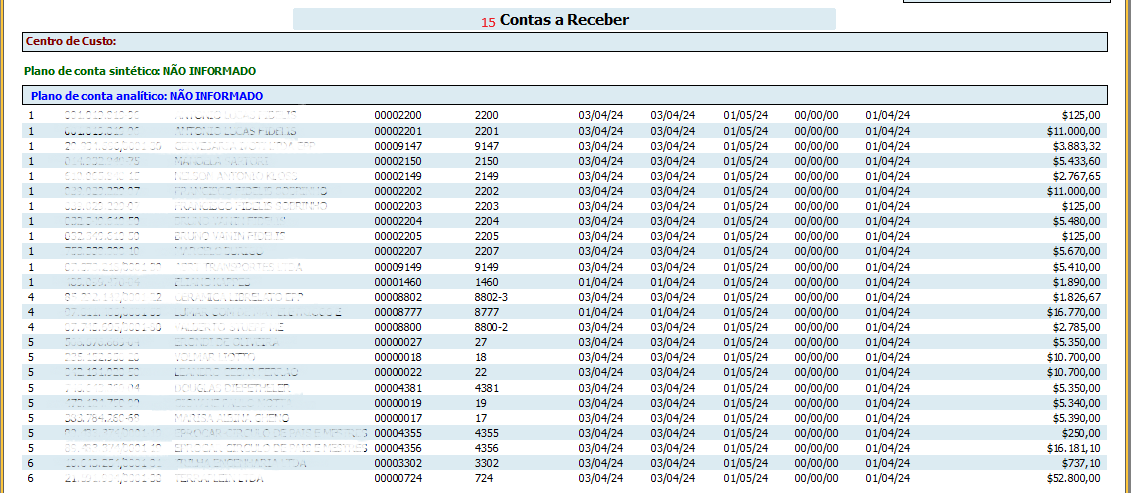Click document number 00003302

click(397, 463)
